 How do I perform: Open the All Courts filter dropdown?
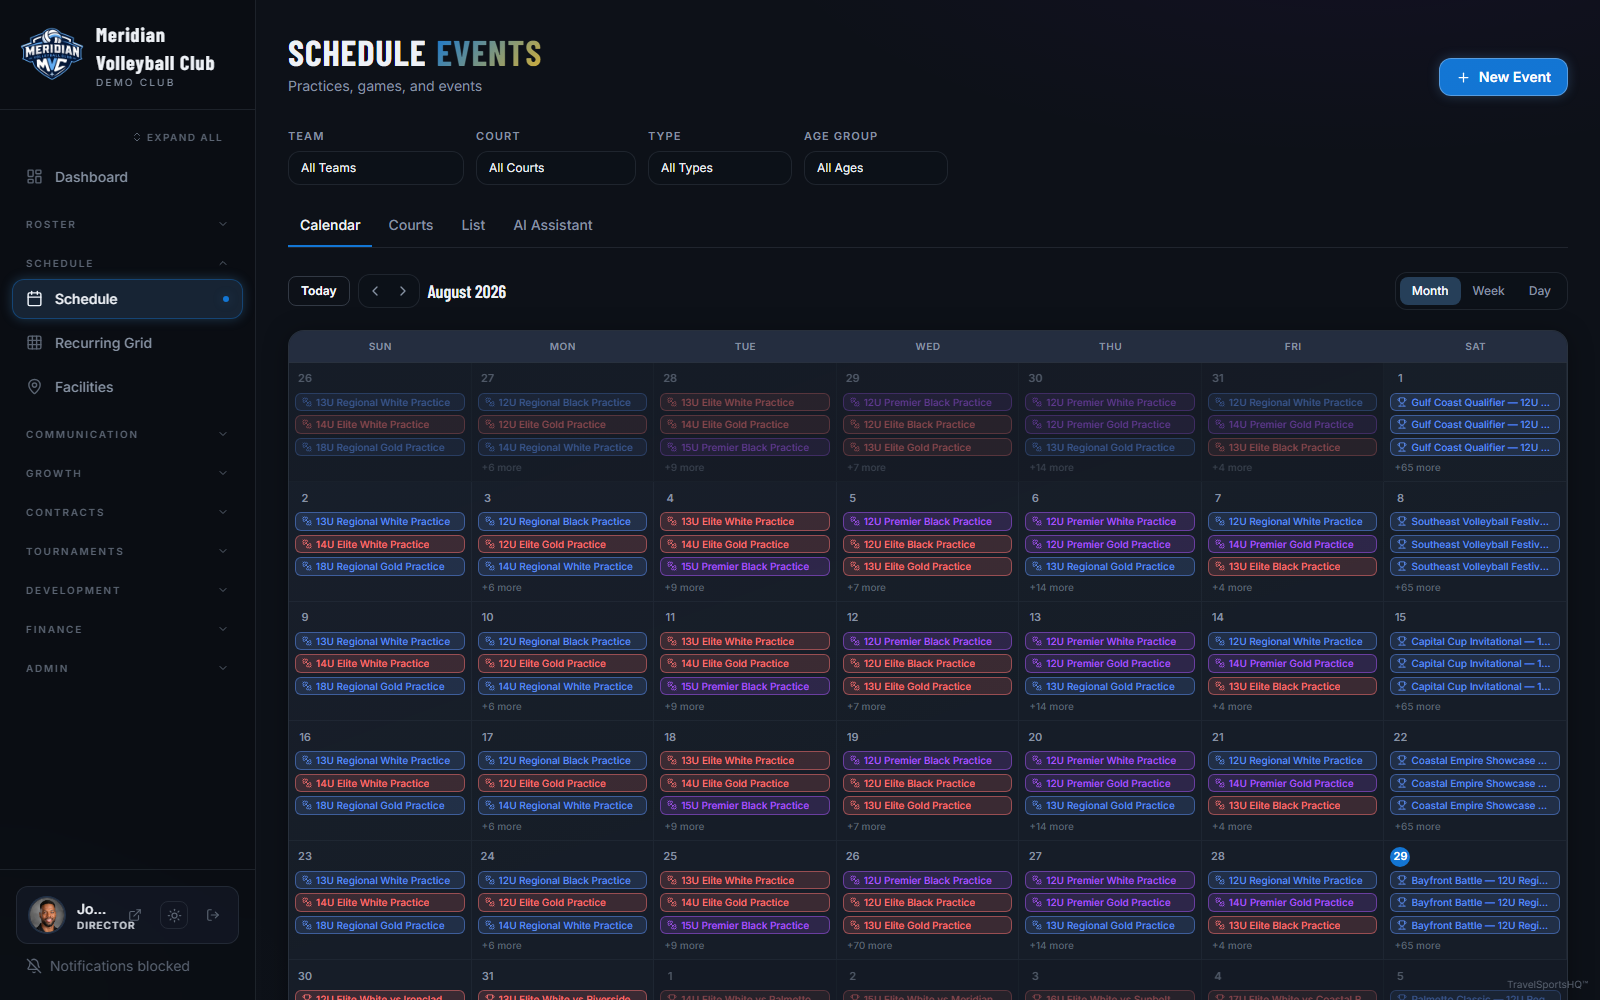click(x=556, y=168)
